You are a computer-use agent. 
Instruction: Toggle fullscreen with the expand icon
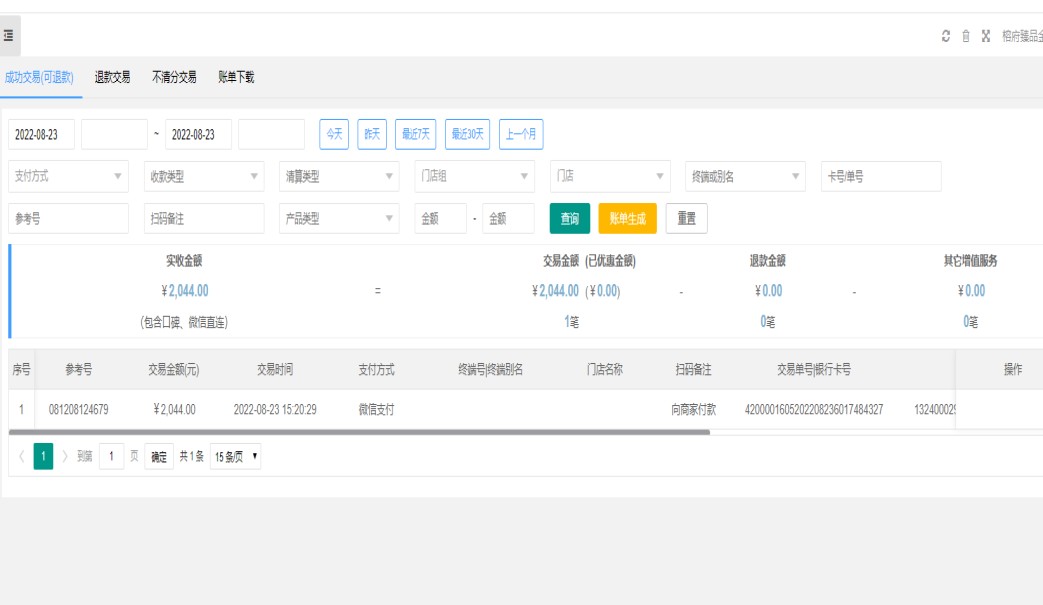[986, 36]
